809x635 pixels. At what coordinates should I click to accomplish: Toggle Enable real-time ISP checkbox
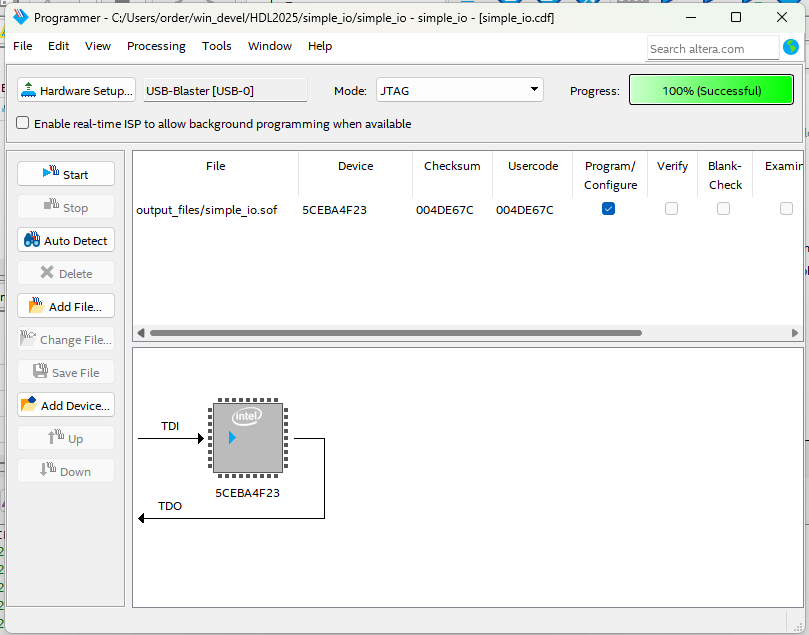click(22, 123)
